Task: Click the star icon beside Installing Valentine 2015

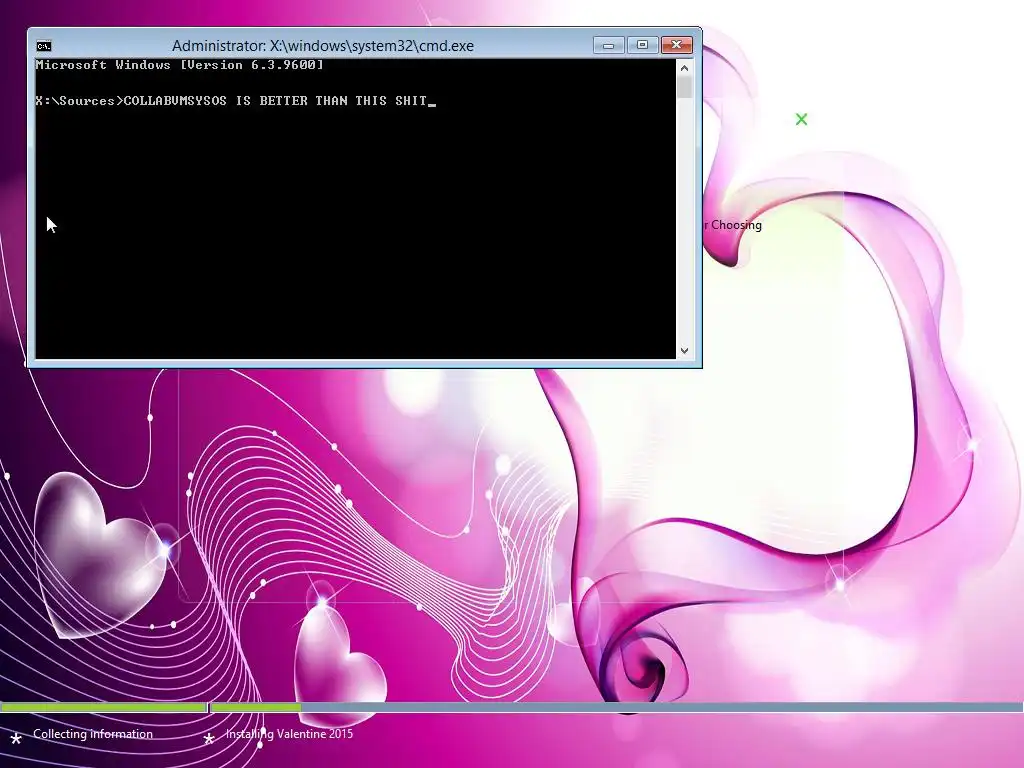Action: [209, 739]
